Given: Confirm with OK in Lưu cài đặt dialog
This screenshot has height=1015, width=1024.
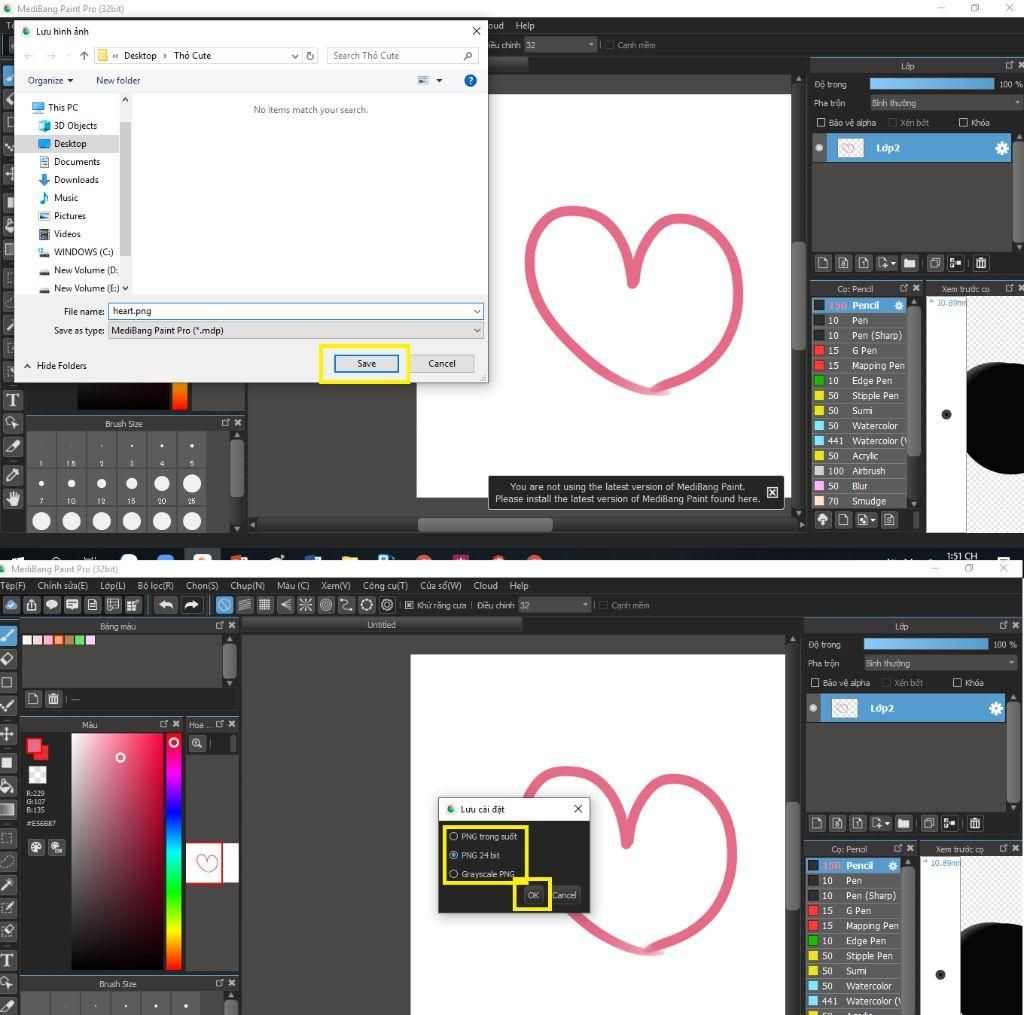Looking at the screenshot, I should click(x=533, y=895).
